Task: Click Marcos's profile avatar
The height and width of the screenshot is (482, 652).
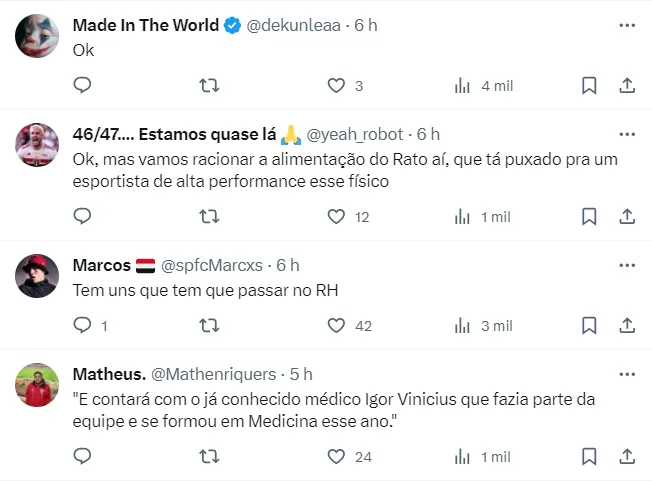Action: pyautogui.click(x=38, y=275)
